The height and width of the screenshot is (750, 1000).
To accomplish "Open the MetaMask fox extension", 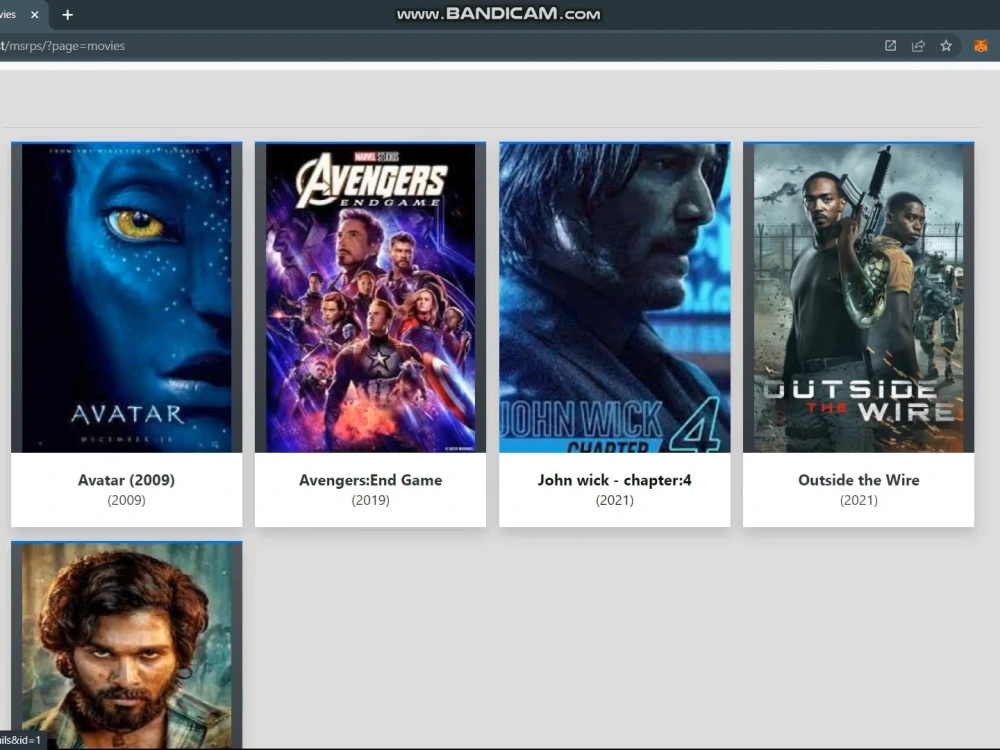I will coord(981,46).
